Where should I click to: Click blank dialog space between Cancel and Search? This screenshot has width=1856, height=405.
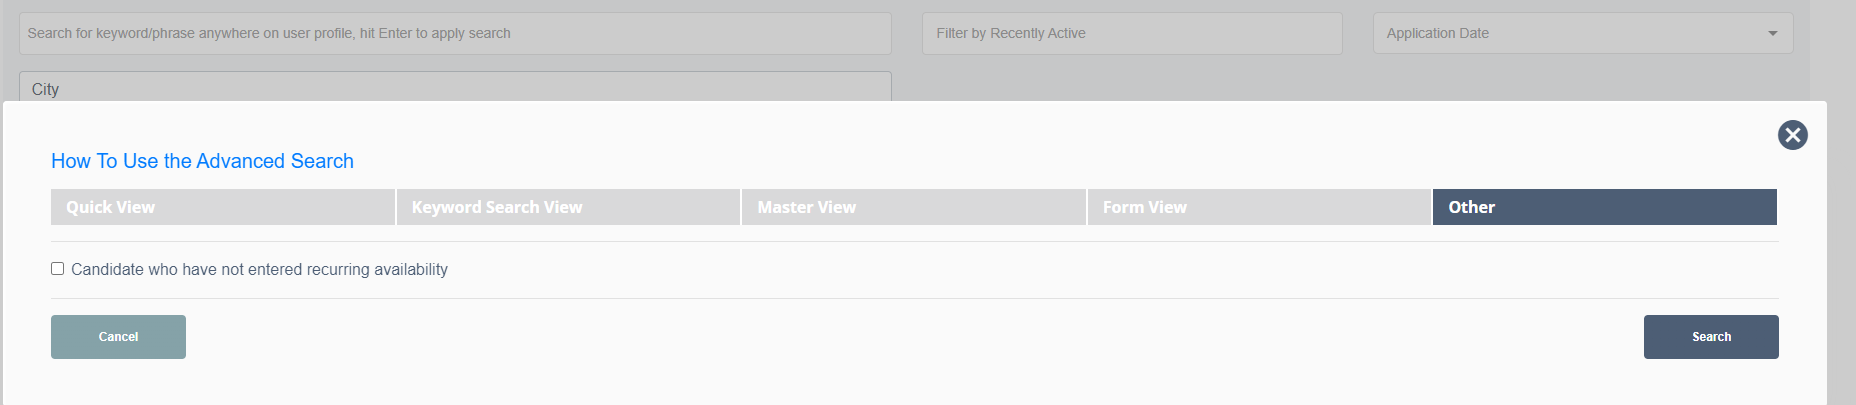click(900, 337)
